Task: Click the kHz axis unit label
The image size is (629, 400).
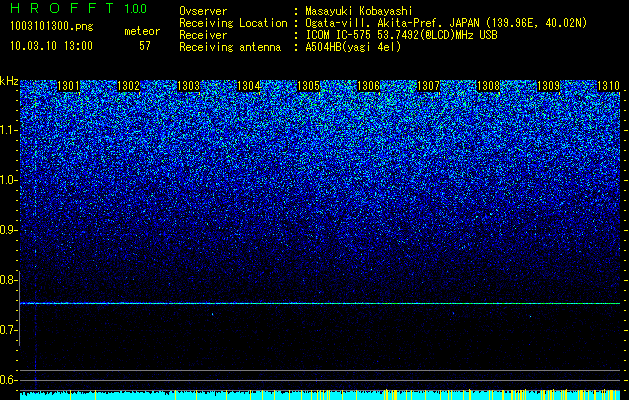Action: [x=9, y=81]
